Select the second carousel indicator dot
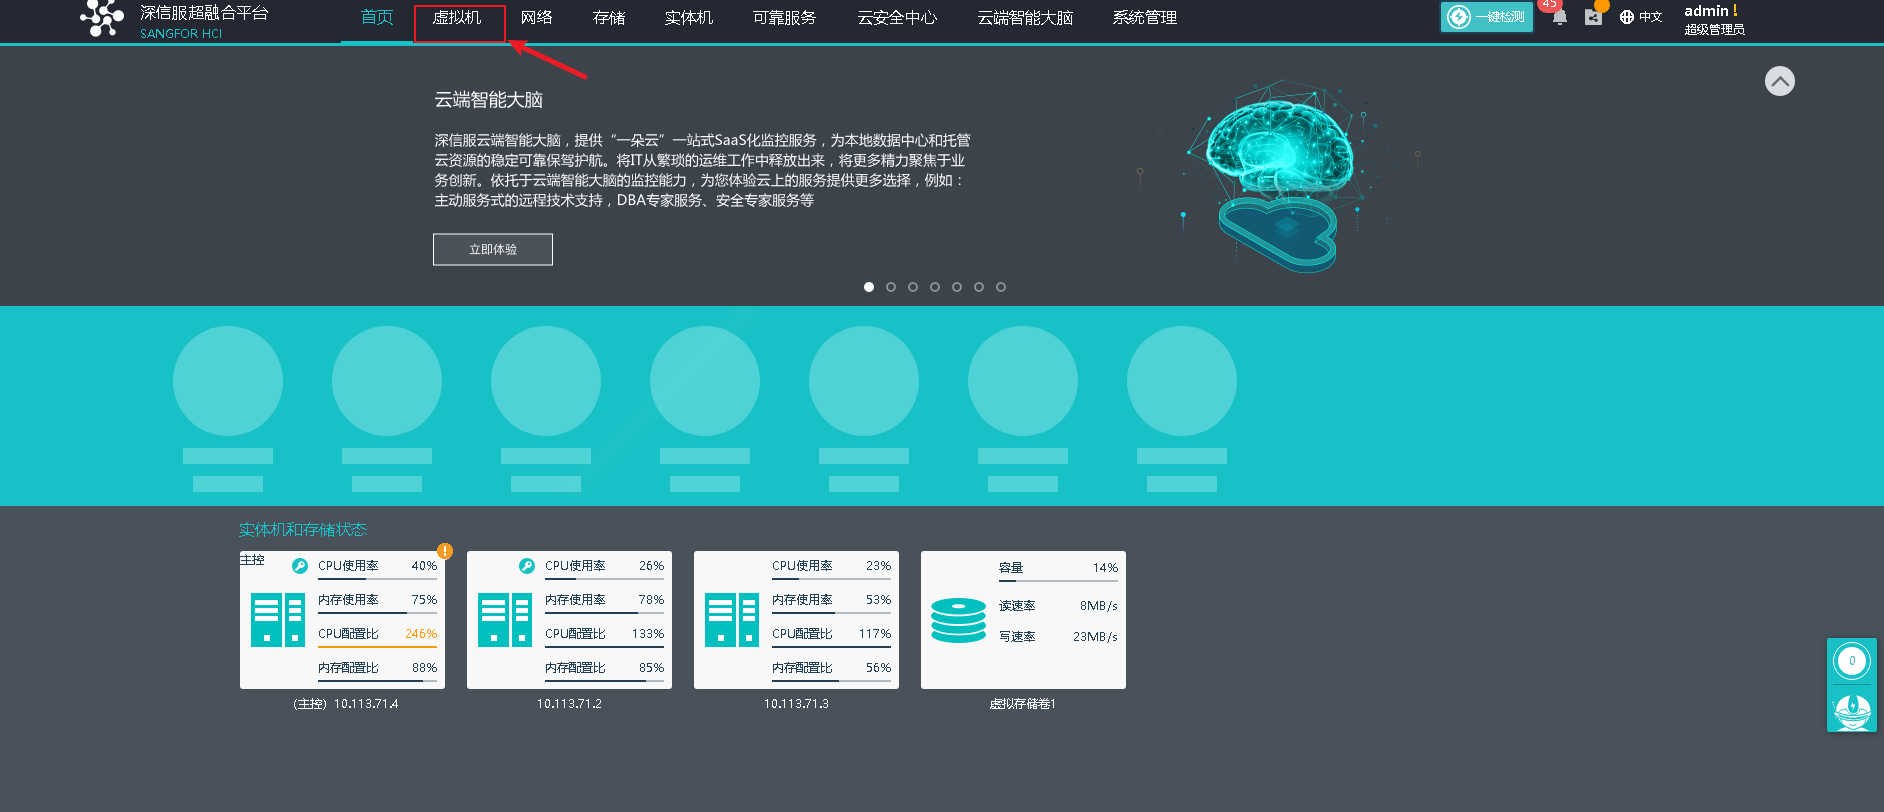Image resolution: width=1884 pixels, height=812 pixels. click(891, 287)
